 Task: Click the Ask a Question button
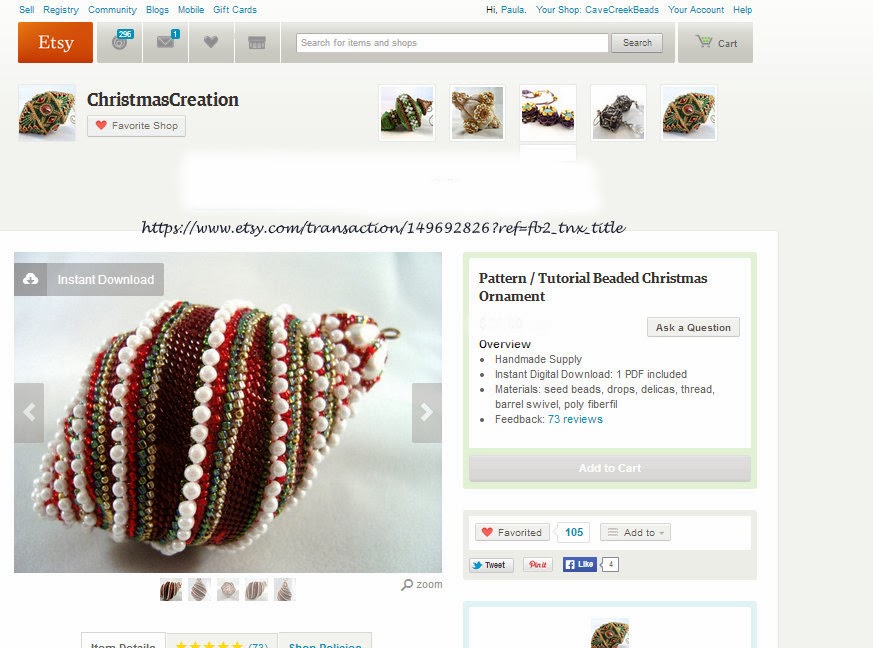pyautogui.click(x=693, y=327)
